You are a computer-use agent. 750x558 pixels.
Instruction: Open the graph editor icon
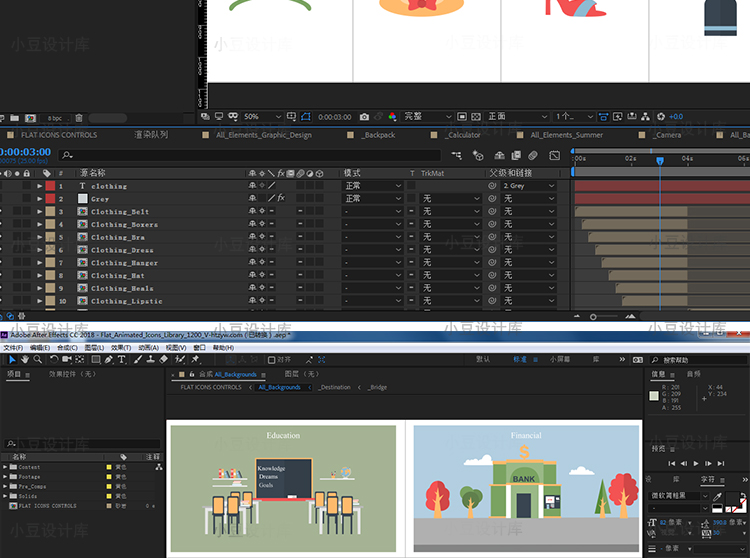click(x=554, y=155)
